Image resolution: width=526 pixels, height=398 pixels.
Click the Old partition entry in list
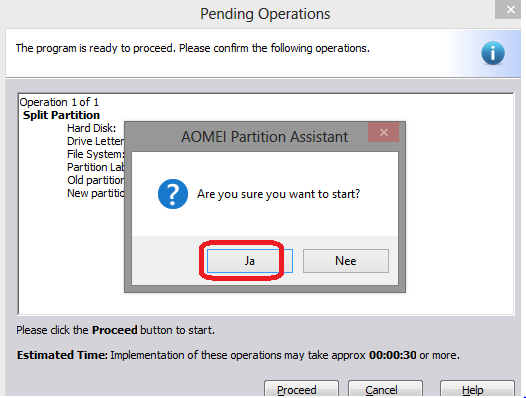point(96,180)
